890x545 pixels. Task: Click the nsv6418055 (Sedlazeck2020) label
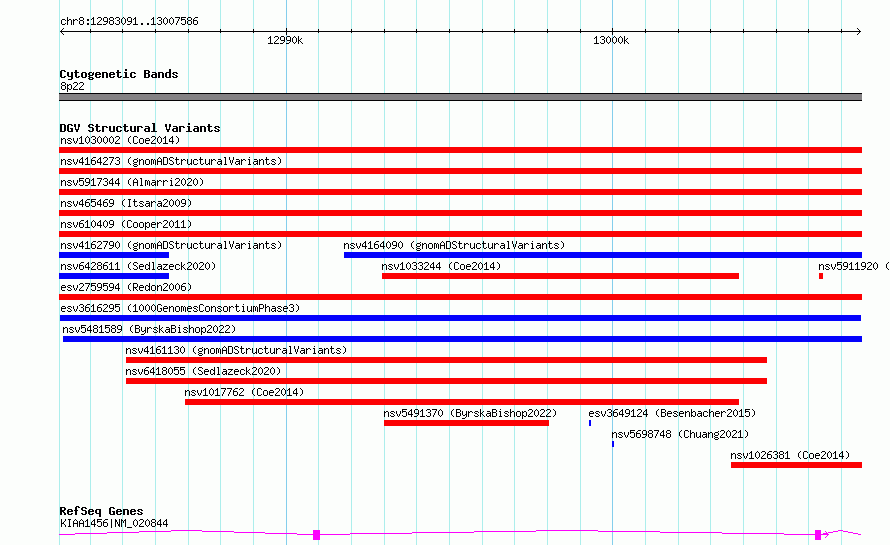(203, 371)
